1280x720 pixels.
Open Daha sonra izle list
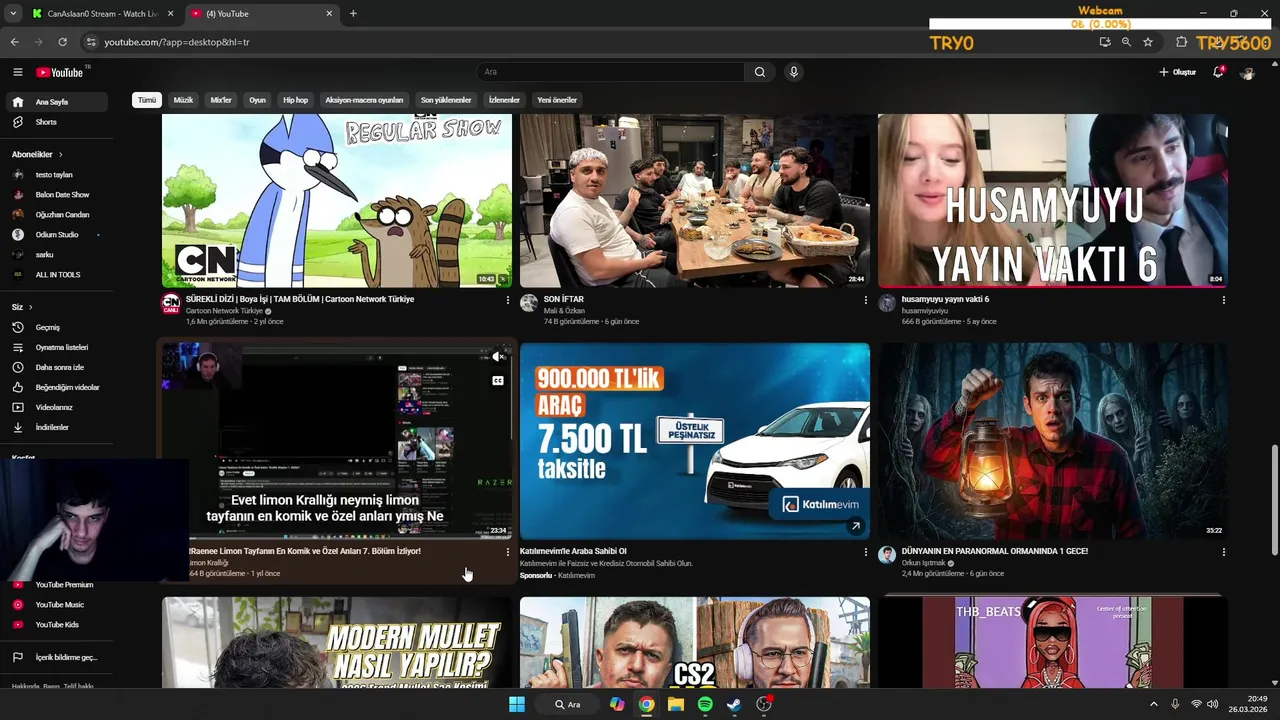point(58,367)
